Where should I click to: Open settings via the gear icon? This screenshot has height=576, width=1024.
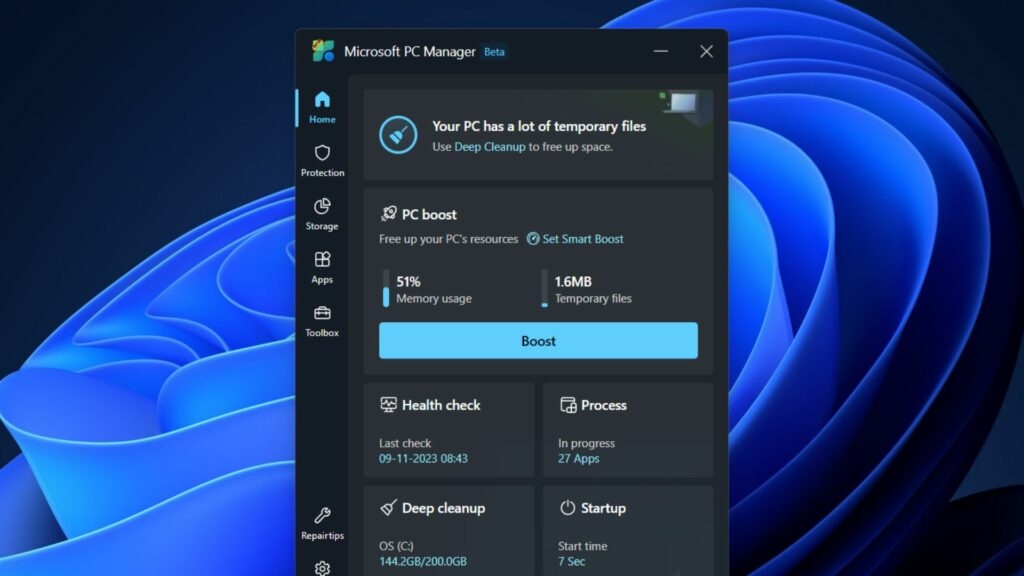[322, 566]
